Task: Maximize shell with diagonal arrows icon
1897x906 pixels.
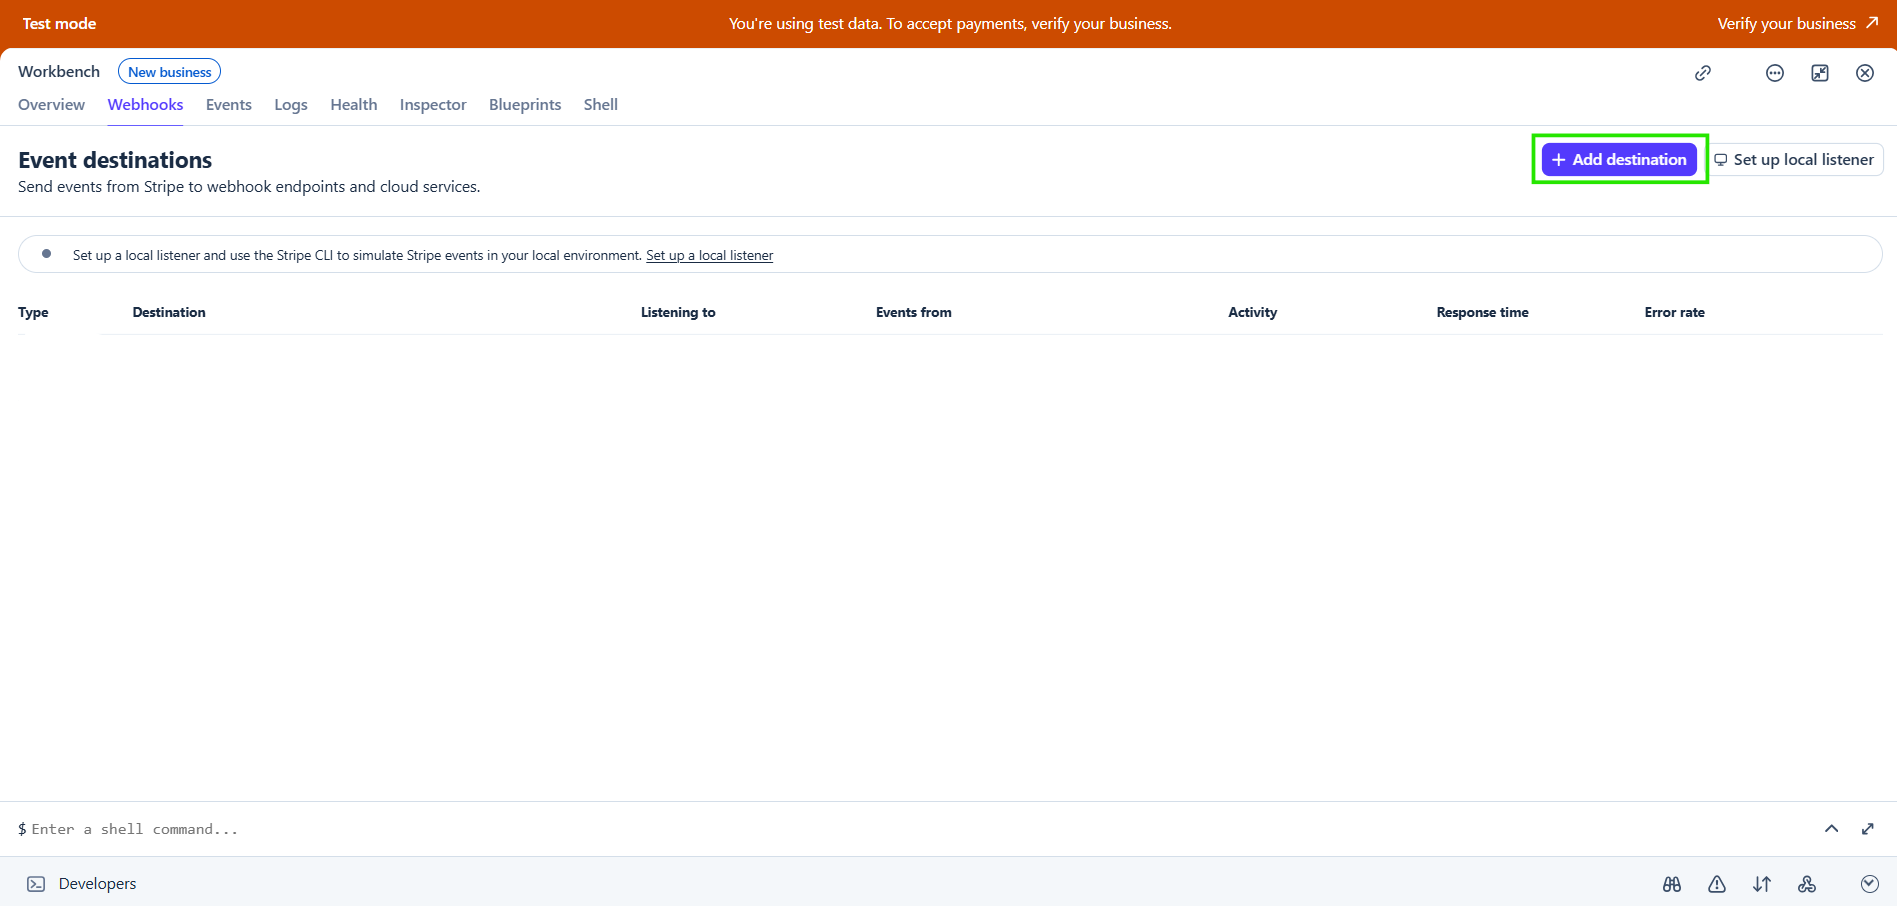Action: (x=1868, y=828)
